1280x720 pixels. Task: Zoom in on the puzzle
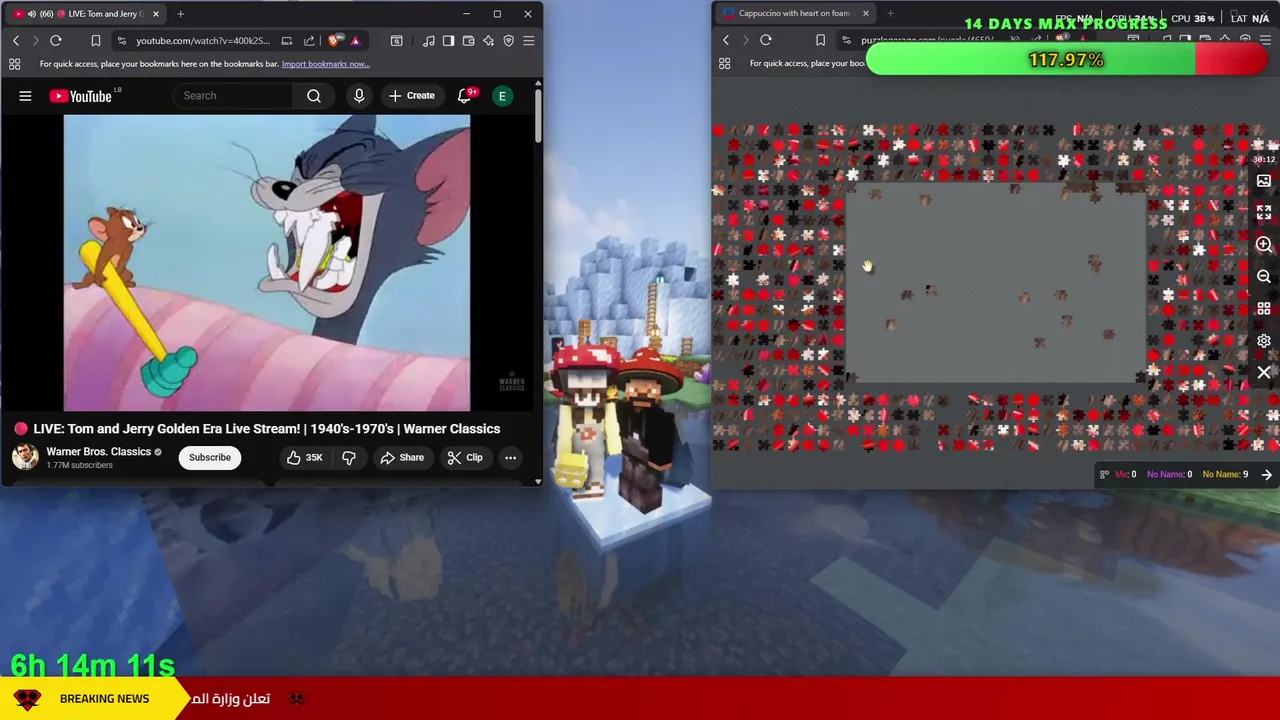point(1264,245)
